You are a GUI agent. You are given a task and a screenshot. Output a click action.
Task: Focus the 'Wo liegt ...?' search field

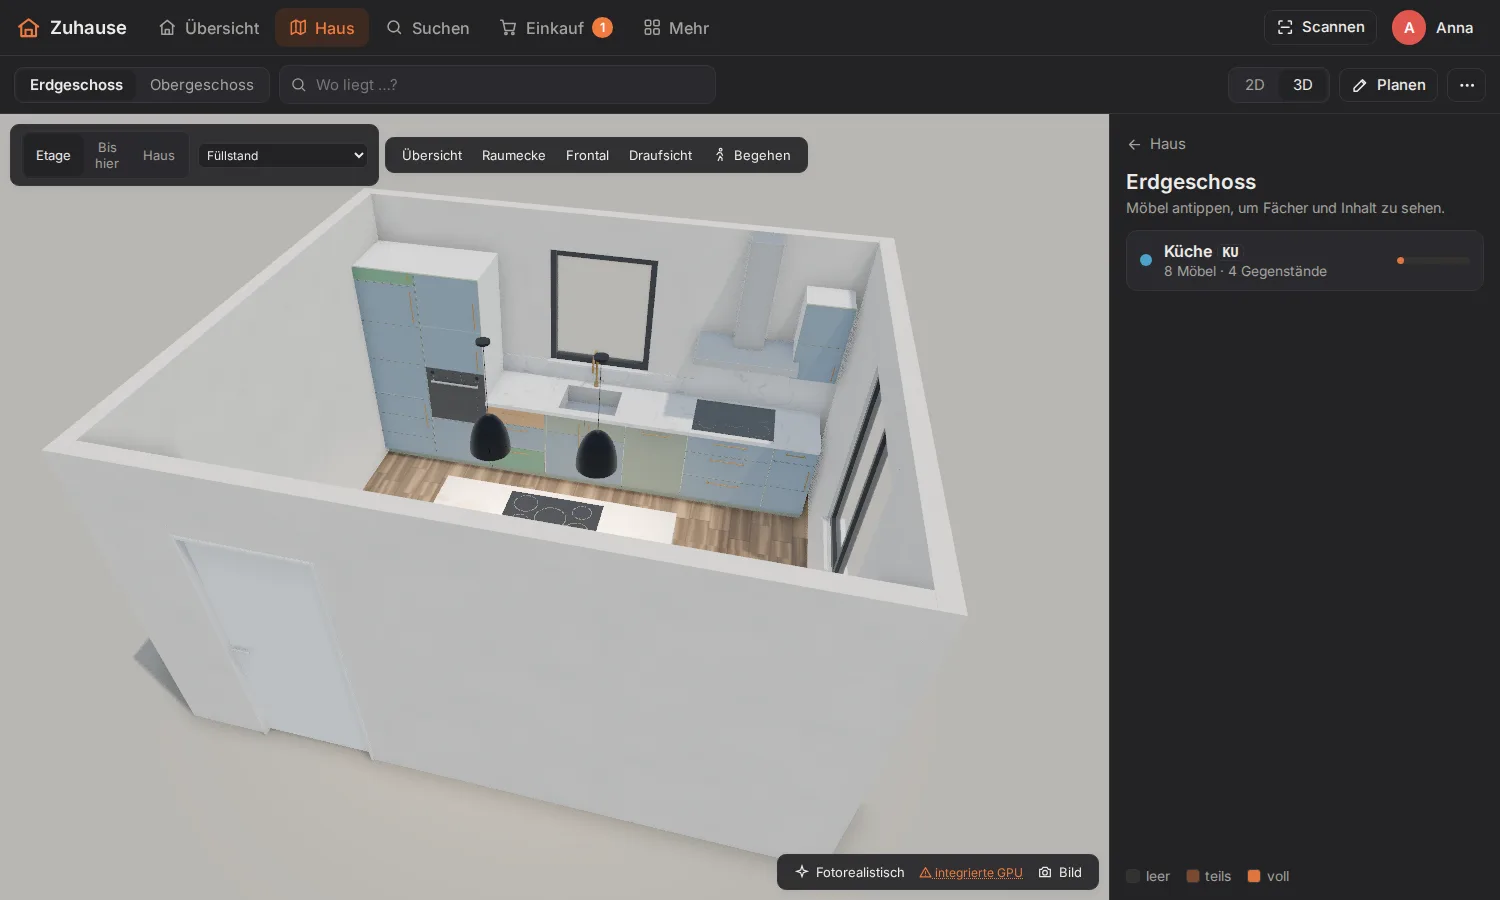coord(497,85)
